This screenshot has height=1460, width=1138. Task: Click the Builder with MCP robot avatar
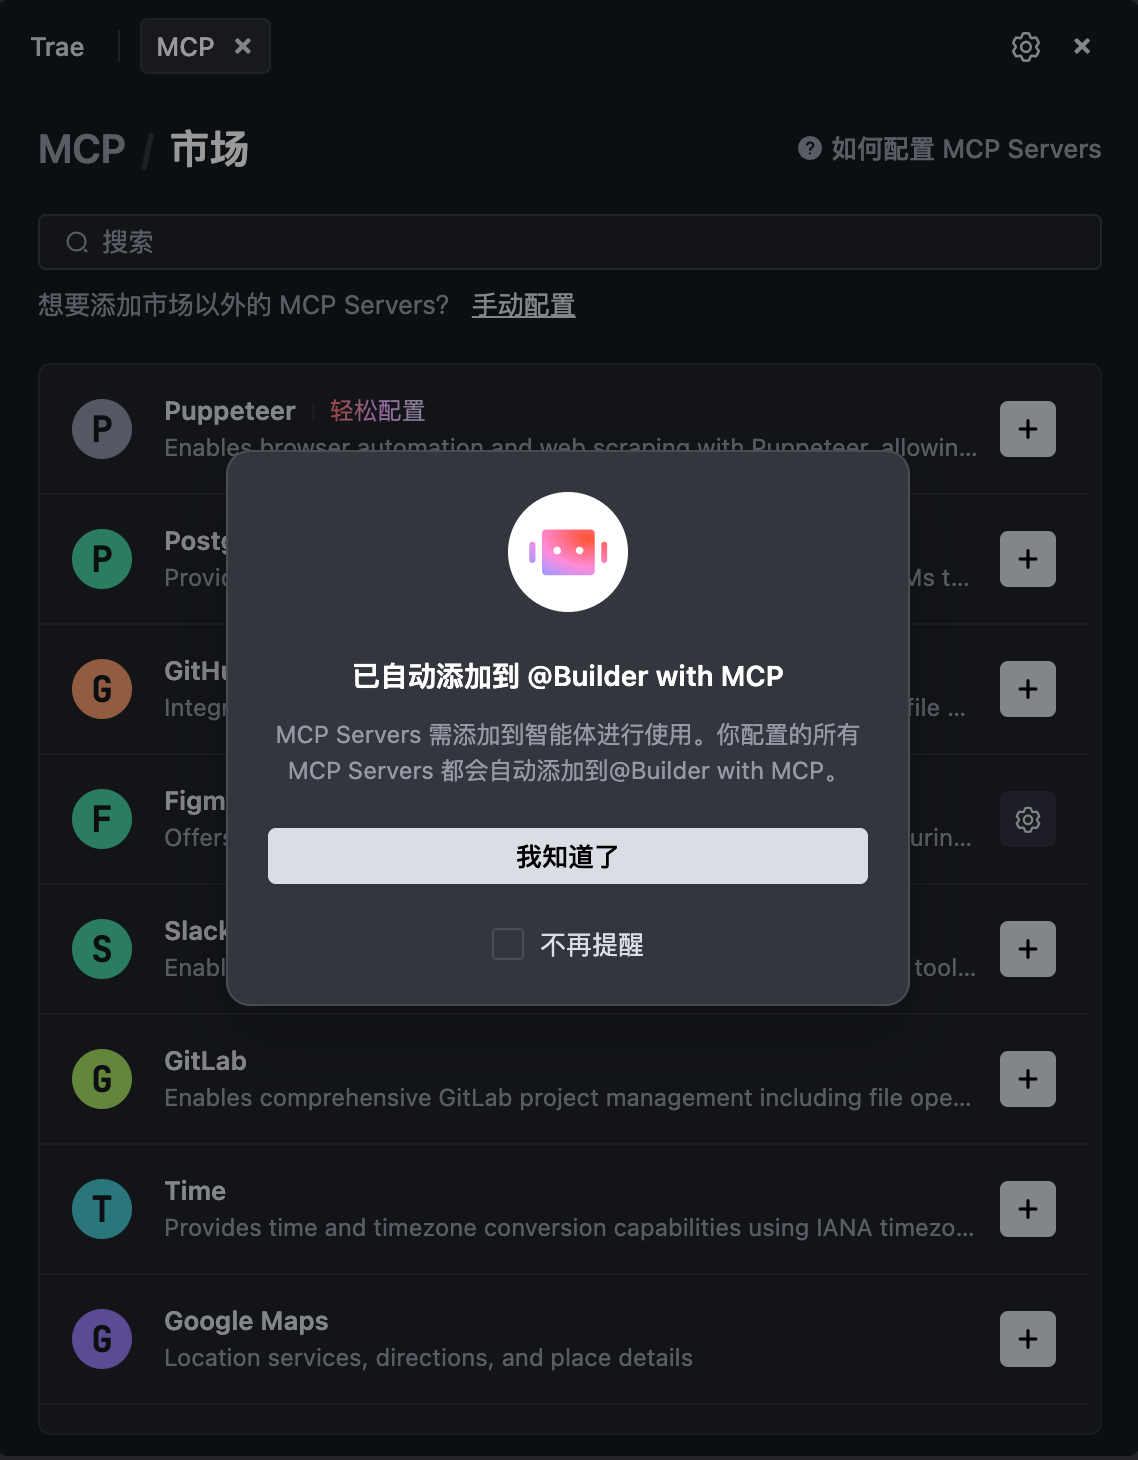[568, 552]
